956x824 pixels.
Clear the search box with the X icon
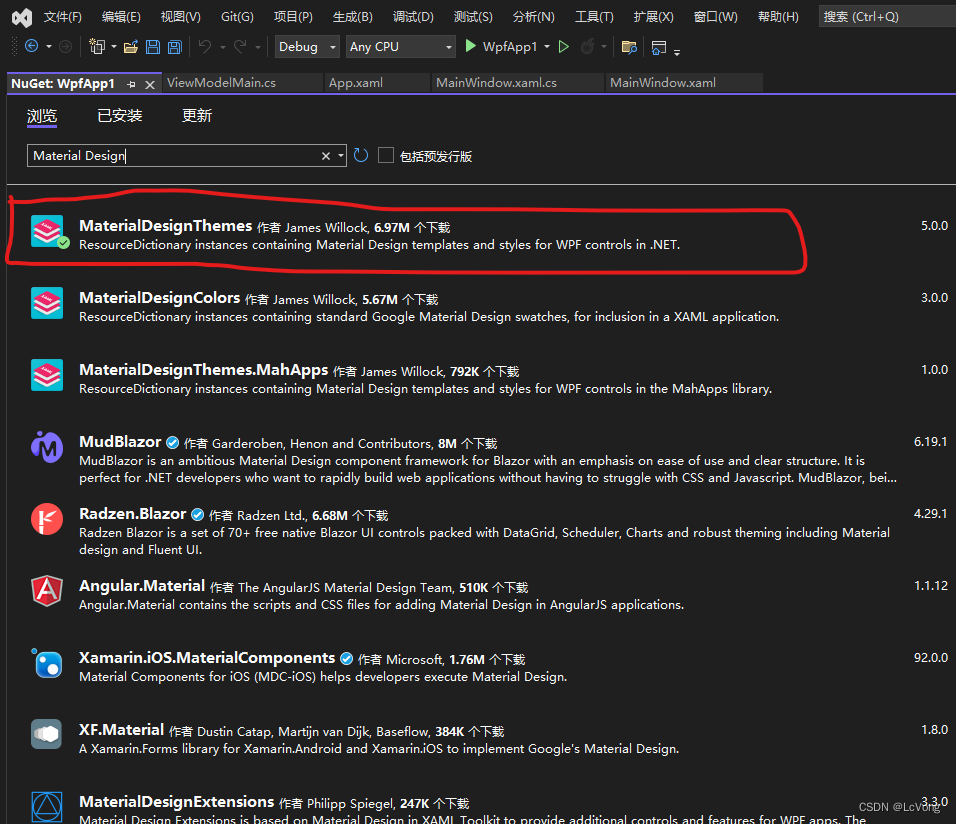pos(326,155)
